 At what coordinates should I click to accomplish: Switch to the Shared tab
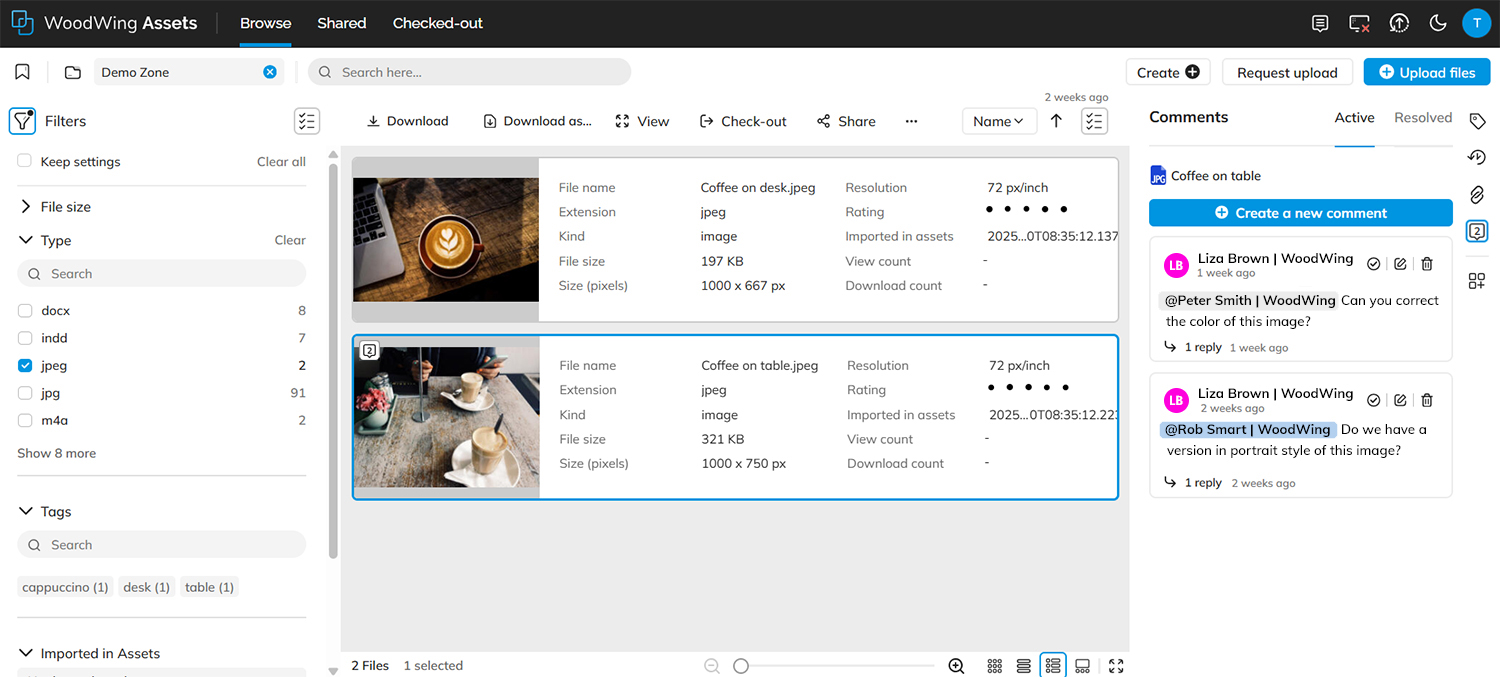(341, 22)
